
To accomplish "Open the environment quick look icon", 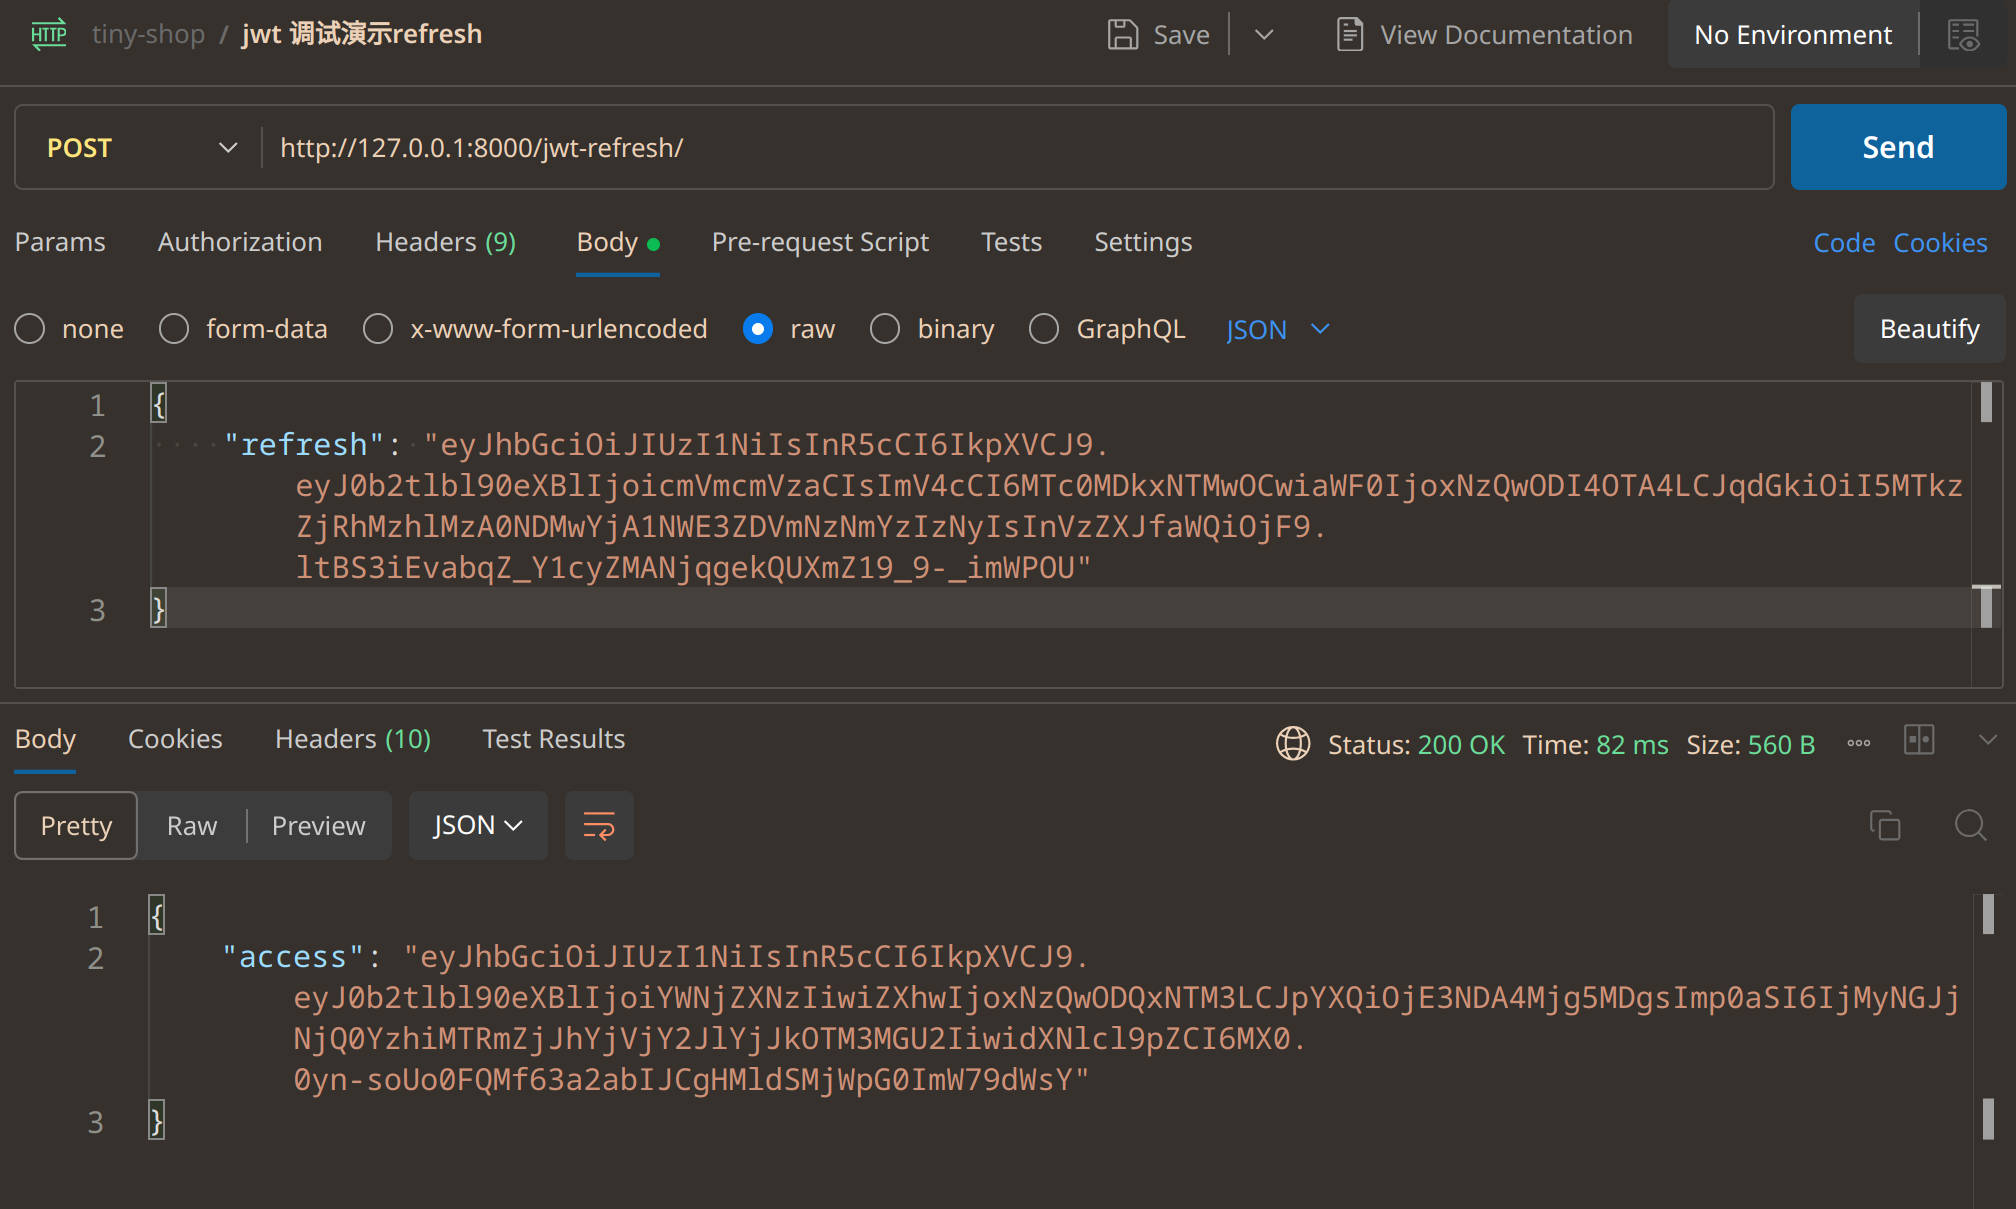I will [x=1964, y=35].
